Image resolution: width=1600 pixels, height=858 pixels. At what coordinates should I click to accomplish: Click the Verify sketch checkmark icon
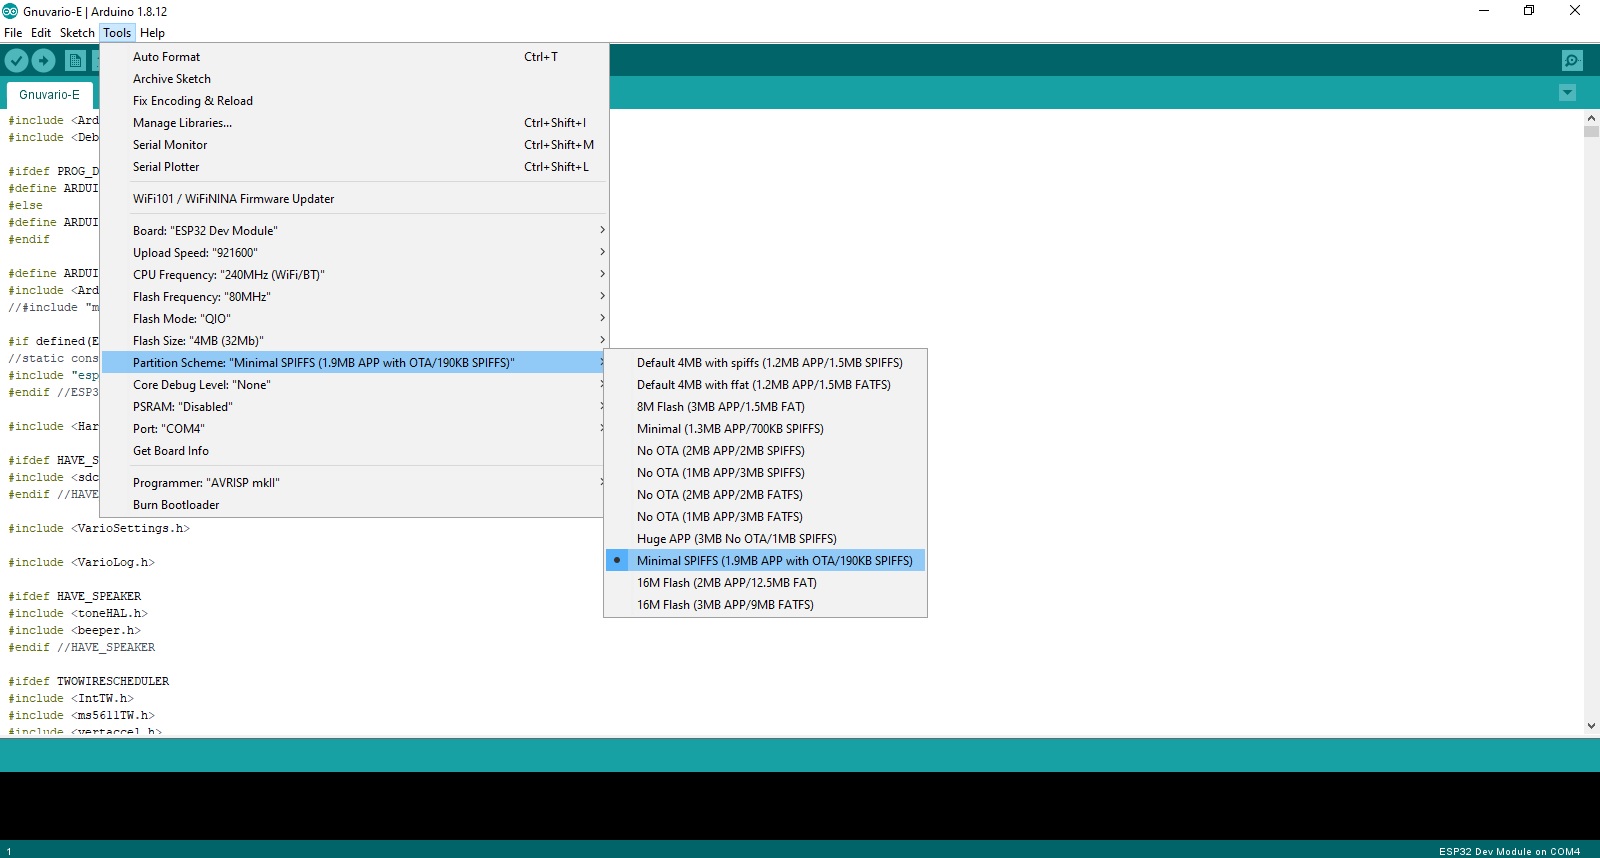pyautogui.click(x=16, y=61)
